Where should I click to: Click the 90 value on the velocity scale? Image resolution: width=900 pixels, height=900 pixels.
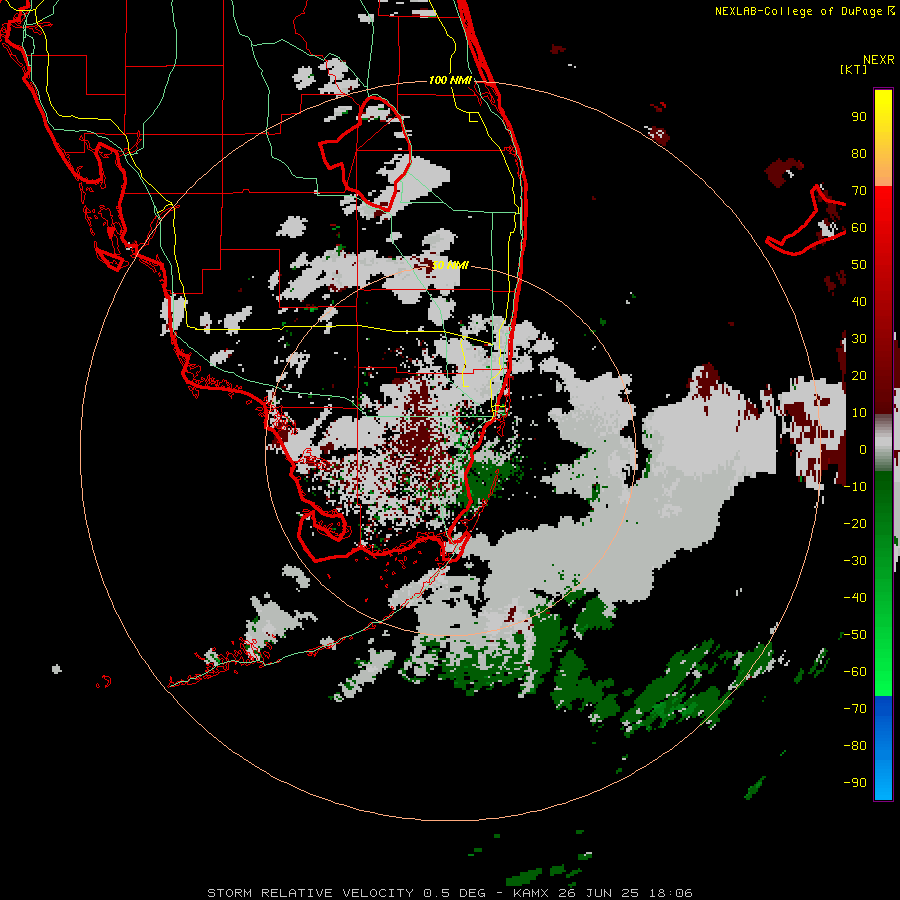pos(859,117)
